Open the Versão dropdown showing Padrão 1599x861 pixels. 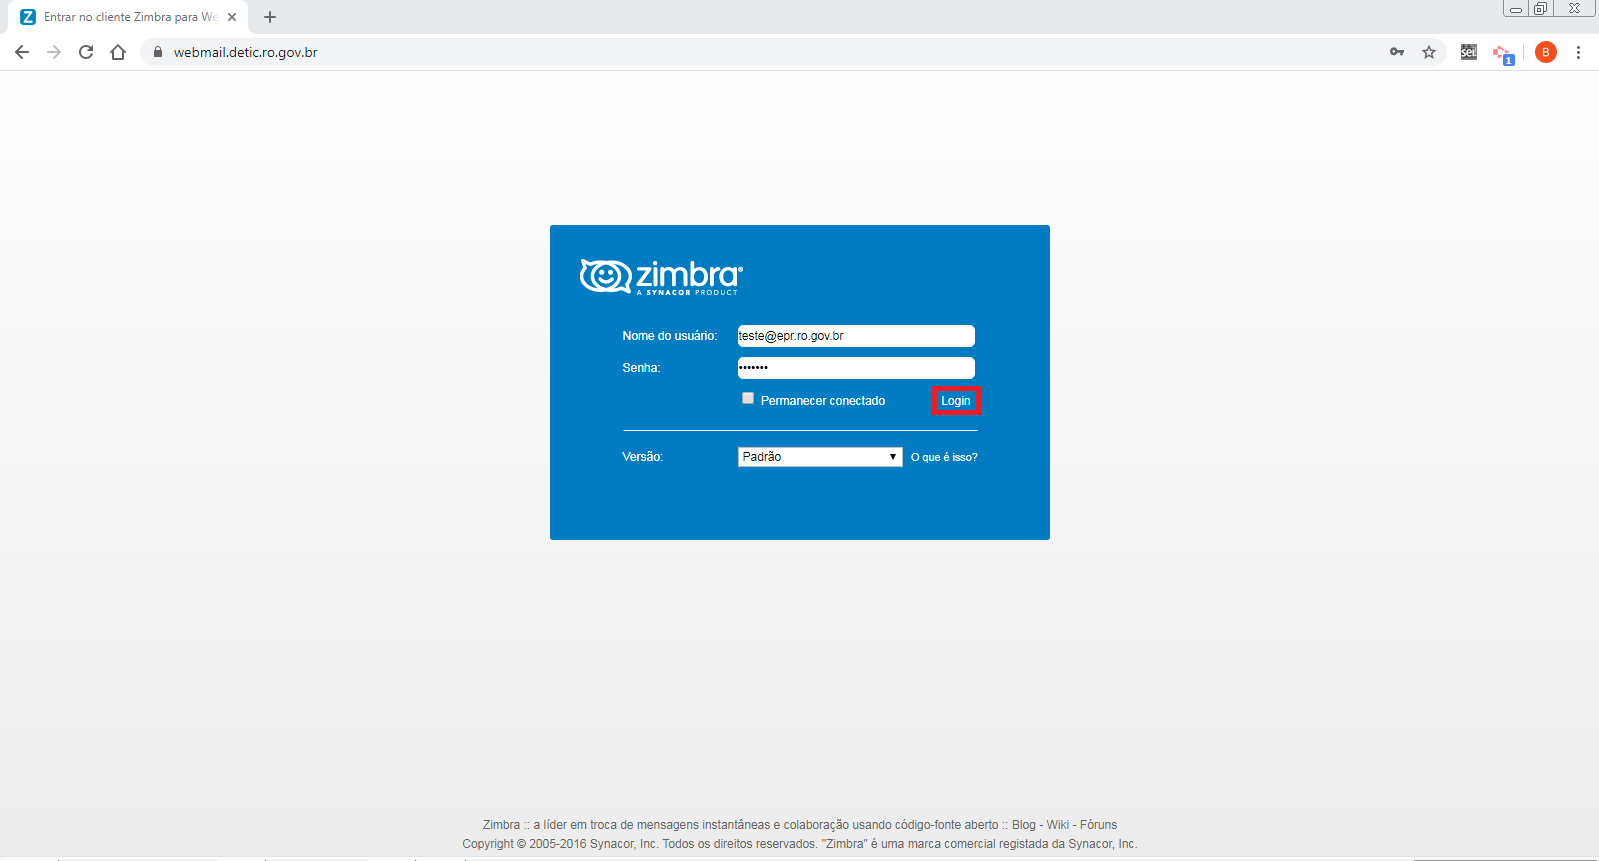[x=820, y=457]
